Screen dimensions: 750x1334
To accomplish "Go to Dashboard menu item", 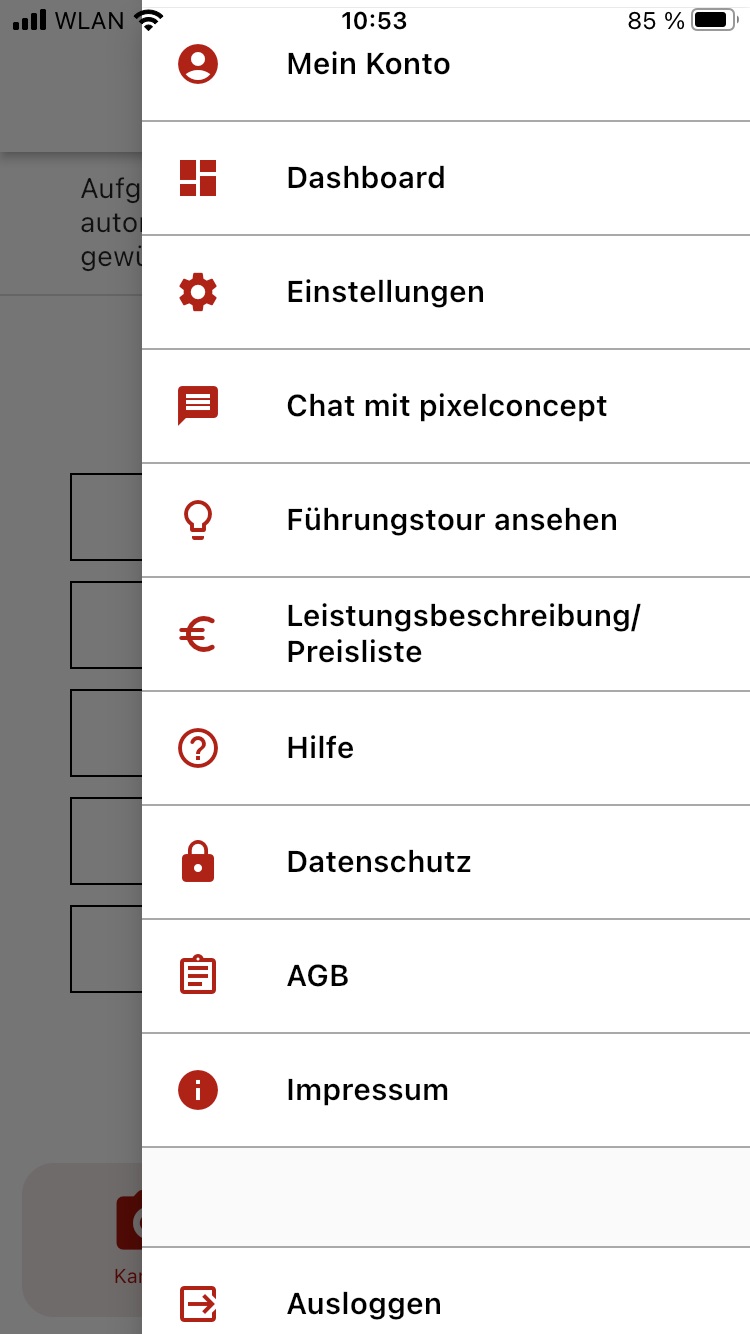I will pos(366,178).
